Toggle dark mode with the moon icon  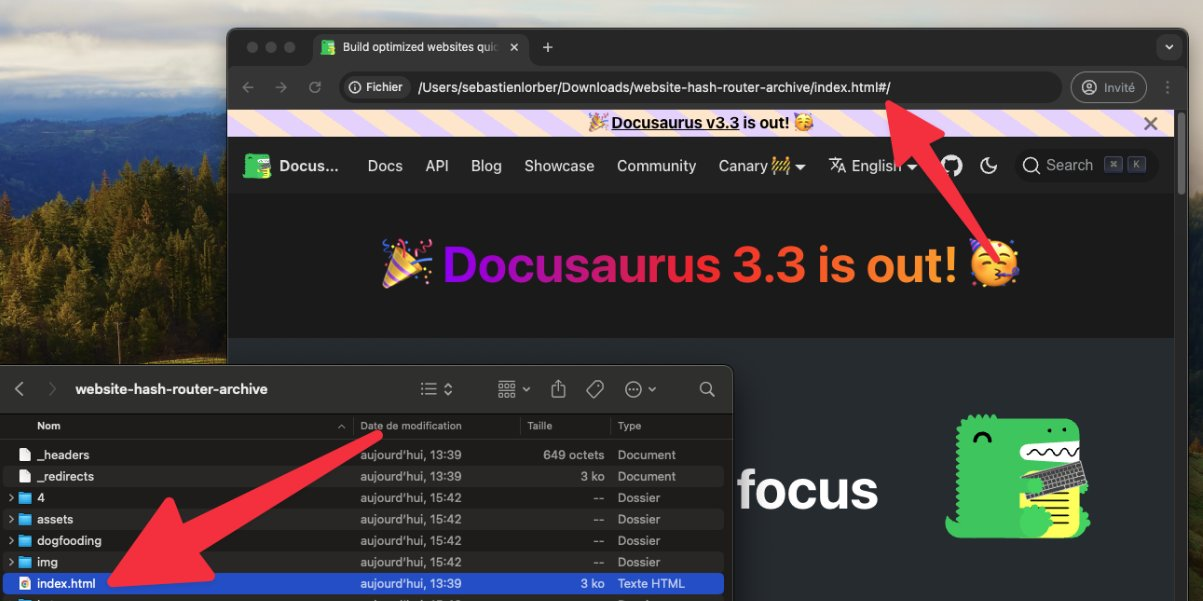click(x=989, y=165)
